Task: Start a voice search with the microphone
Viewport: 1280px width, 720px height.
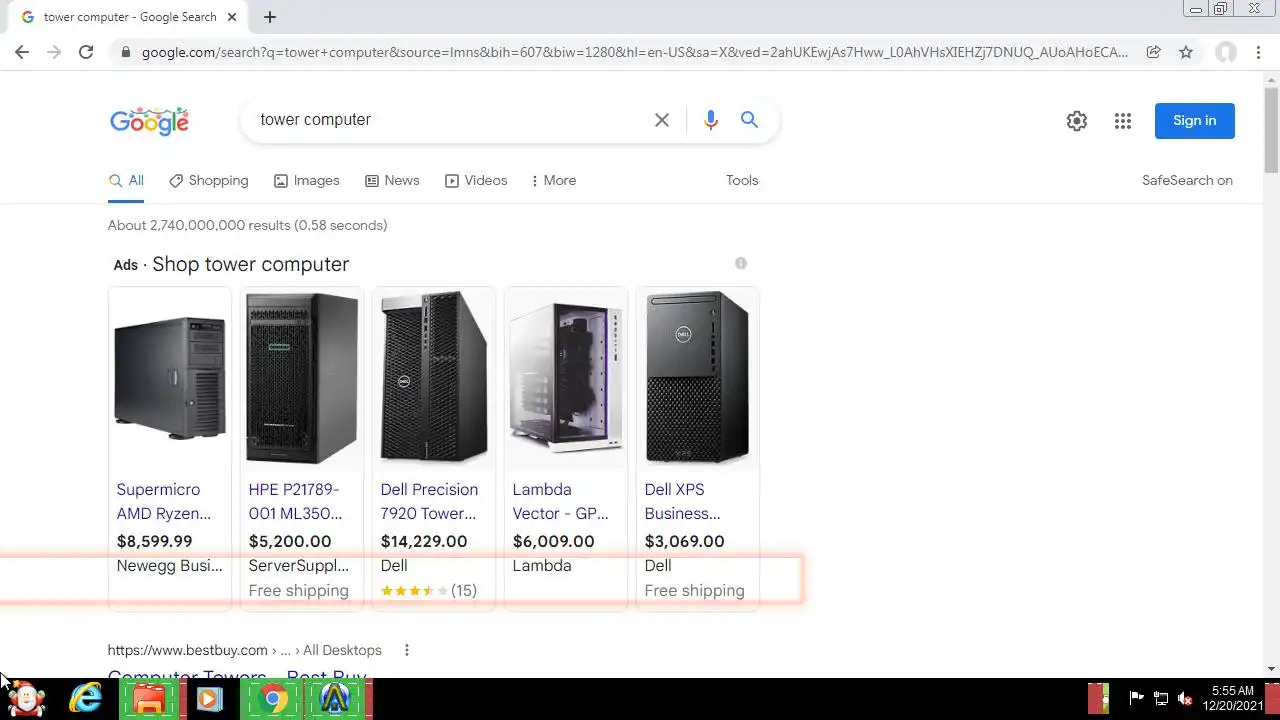Action: pos(711,120)
